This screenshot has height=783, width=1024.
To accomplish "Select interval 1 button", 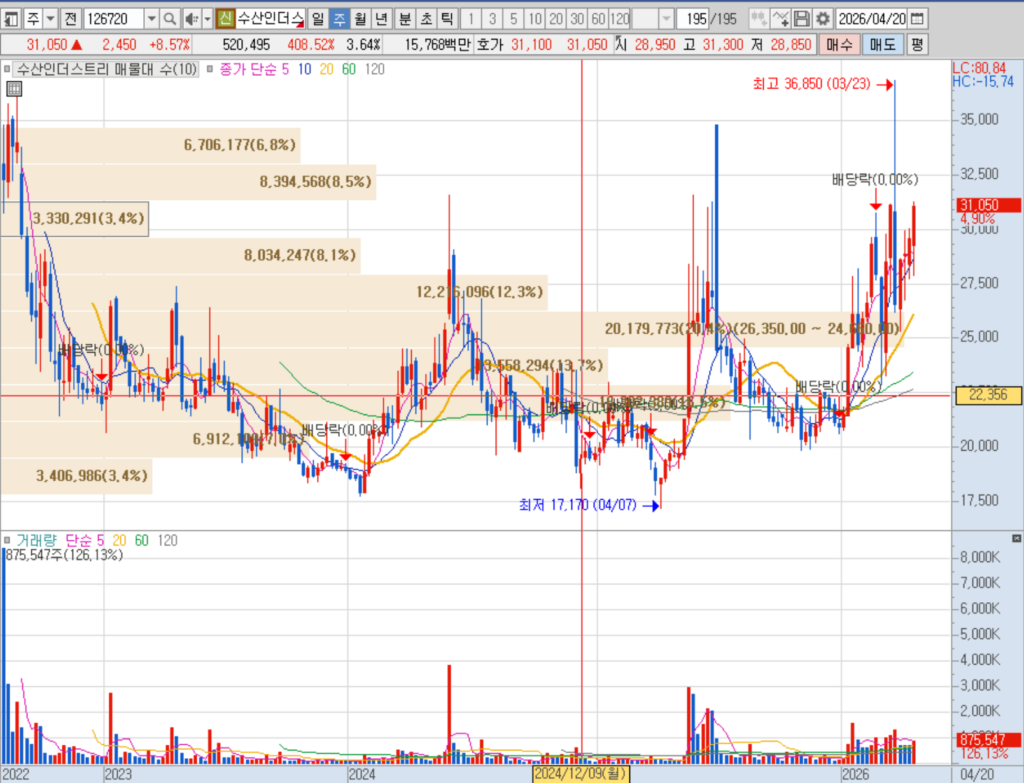I will click(471, 18).
